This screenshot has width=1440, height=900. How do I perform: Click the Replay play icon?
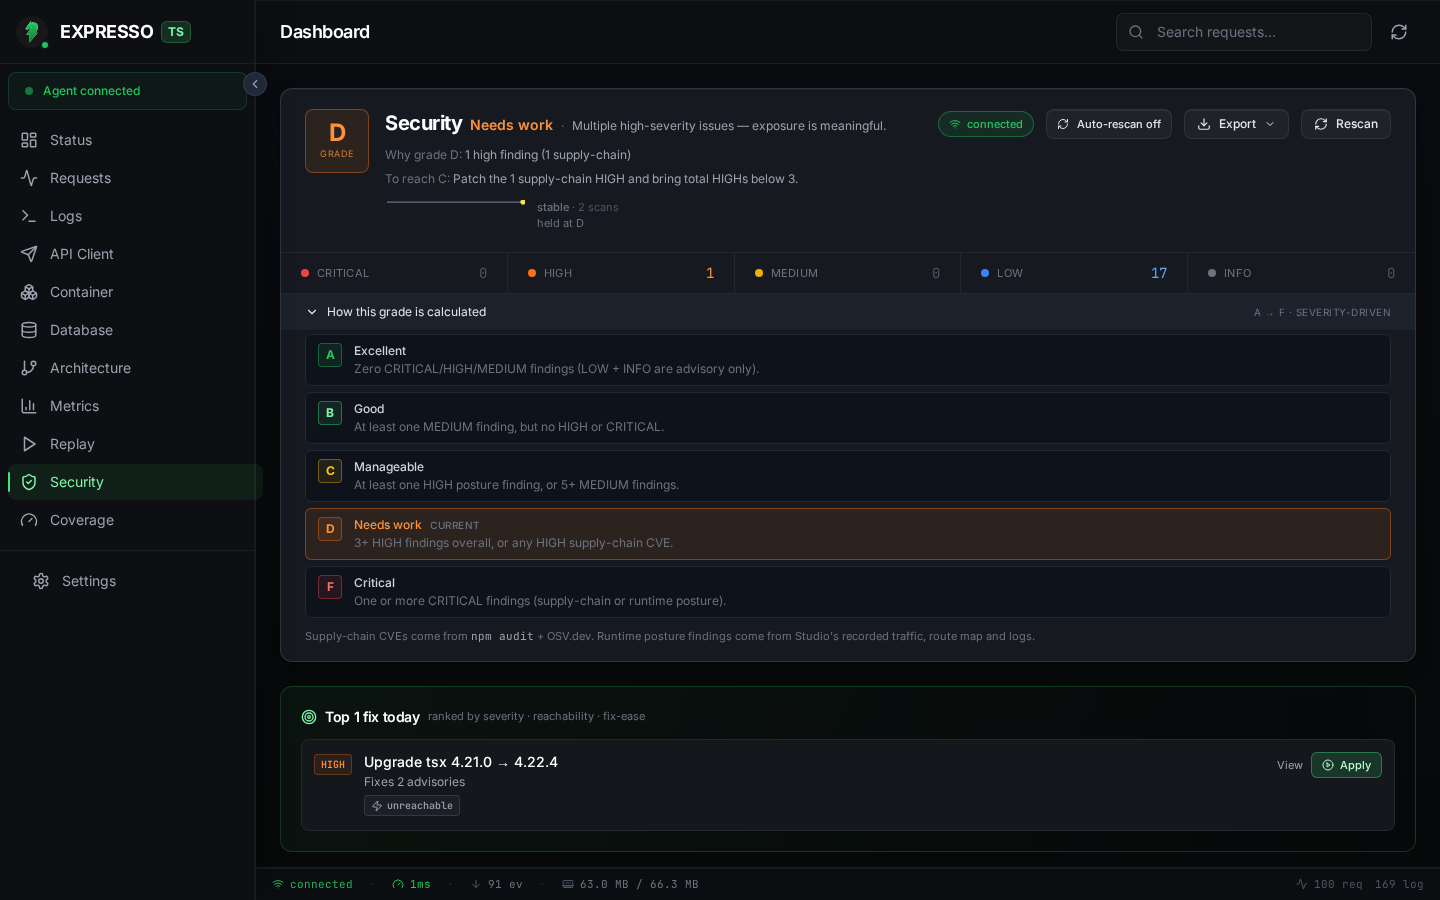pos(29,444)
